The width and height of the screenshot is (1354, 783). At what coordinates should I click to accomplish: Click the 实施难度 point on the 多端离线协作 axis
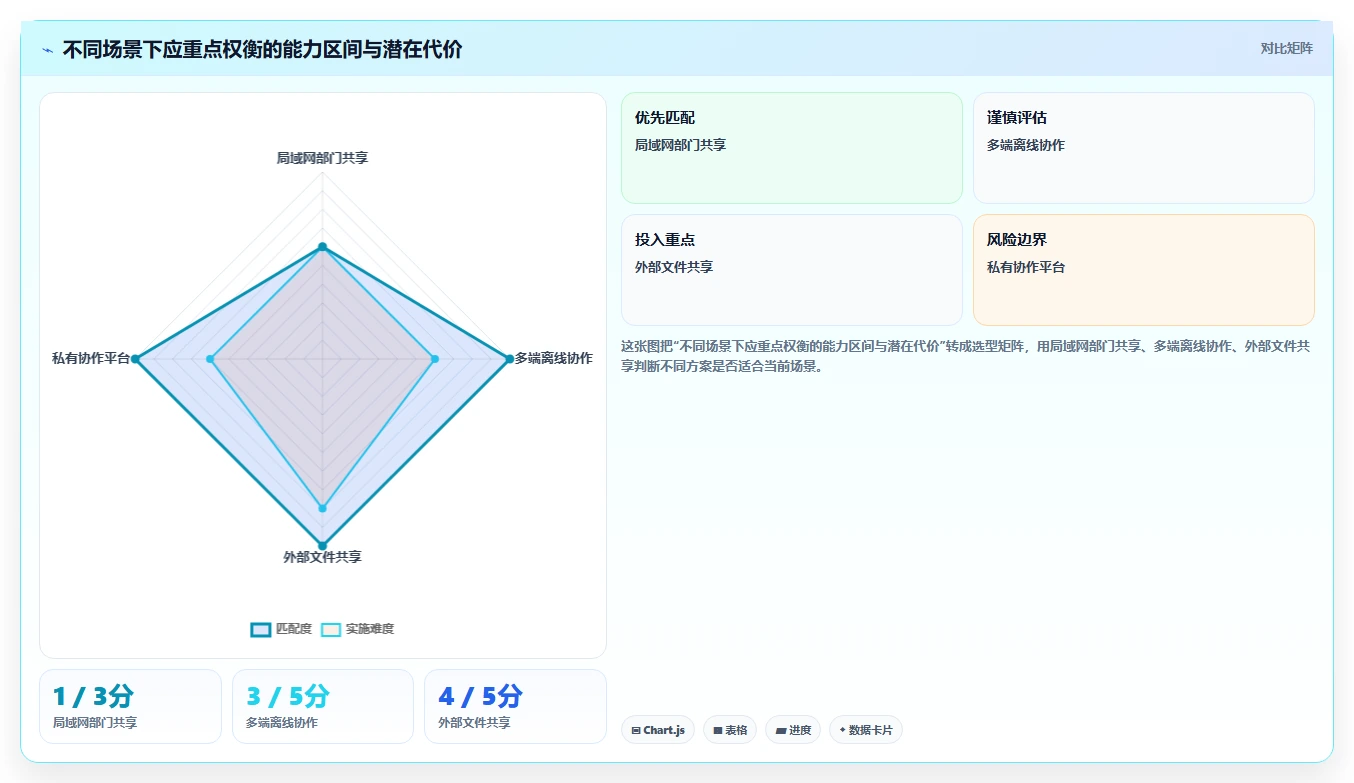tap(434, 358)
